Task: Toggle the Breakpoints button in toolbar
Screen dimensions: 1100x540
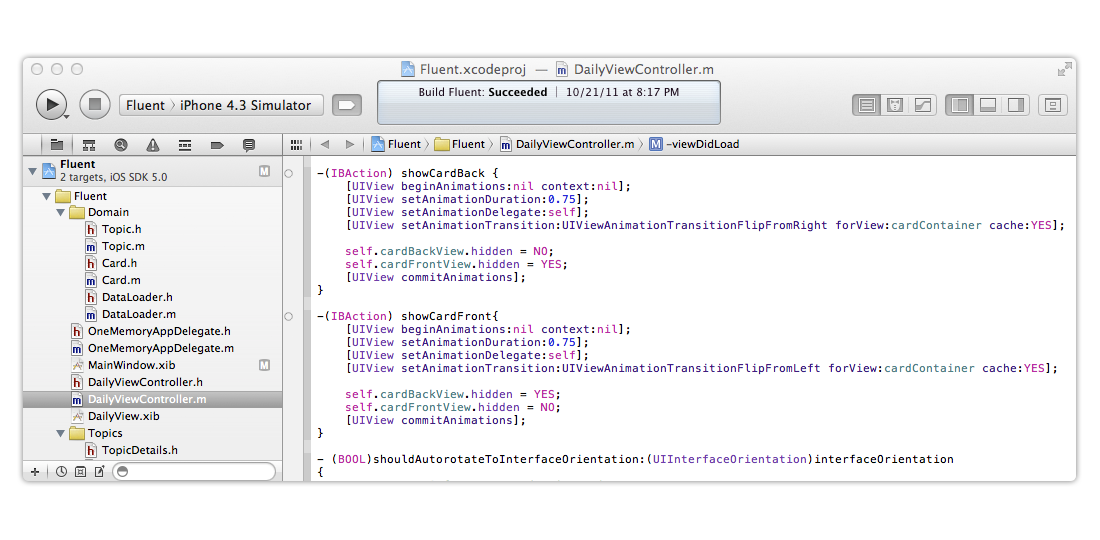Action: click(346, 105)
